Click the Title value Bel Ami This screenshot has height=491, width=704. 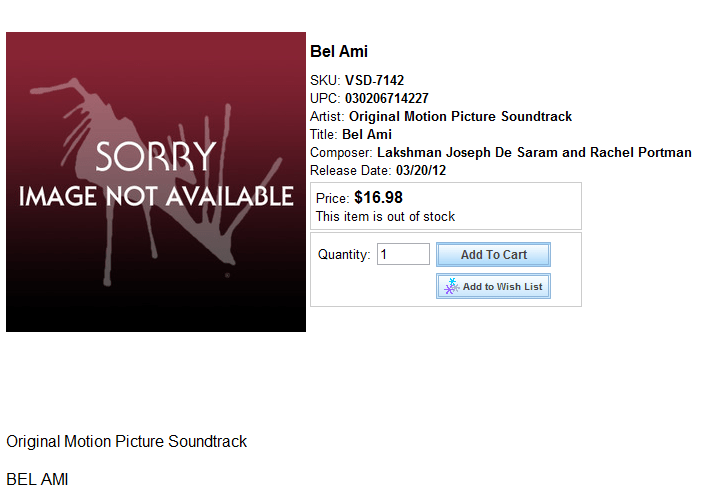367,134
